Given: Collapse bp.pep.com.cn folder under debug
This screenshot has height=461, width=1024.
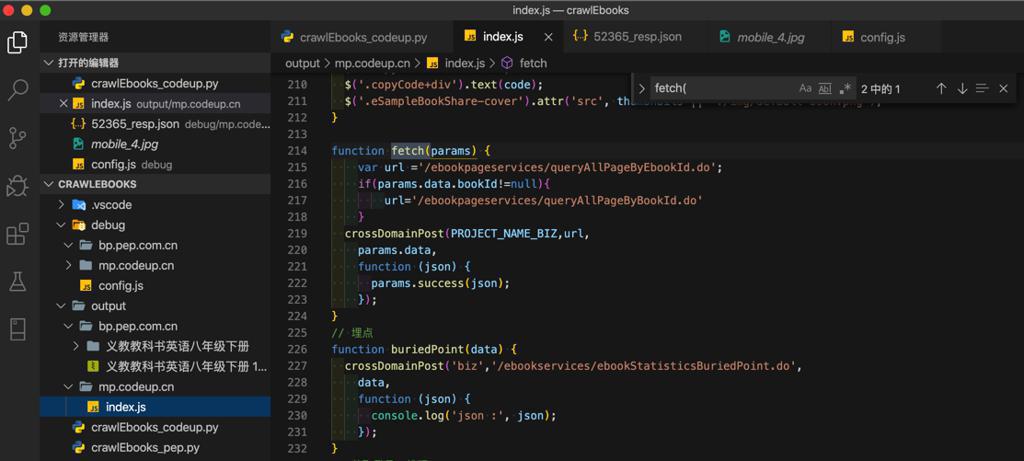Looking at the screenshot, I should tap(155, 246).
